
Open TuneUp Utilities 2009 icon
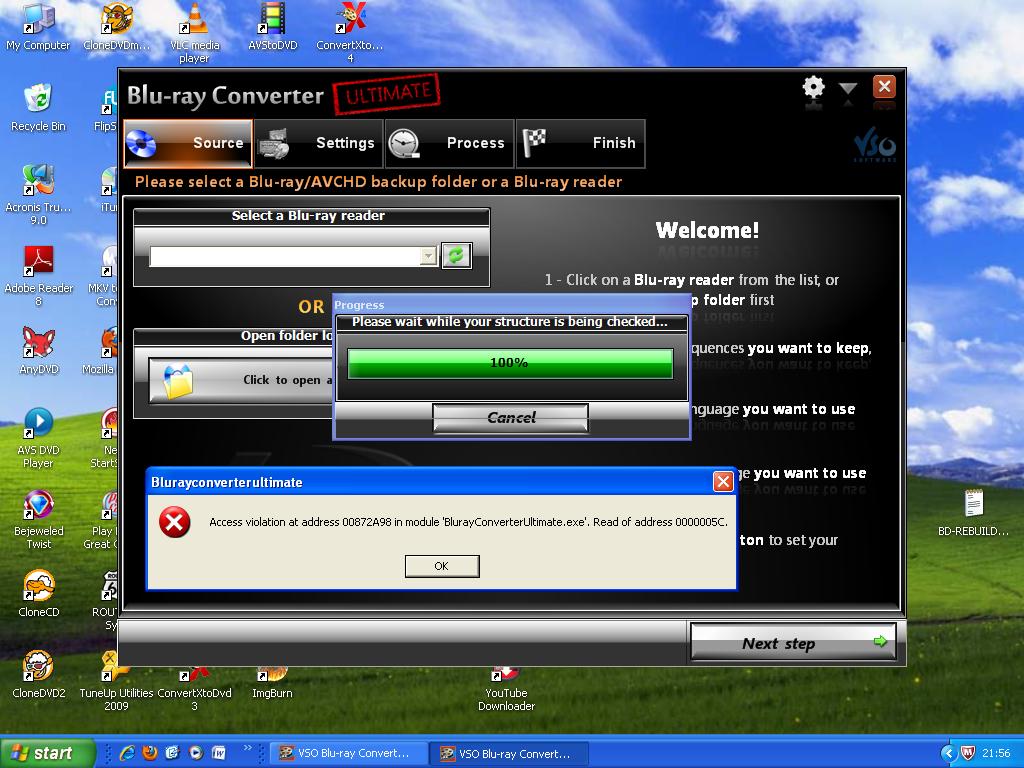[116, 682]
